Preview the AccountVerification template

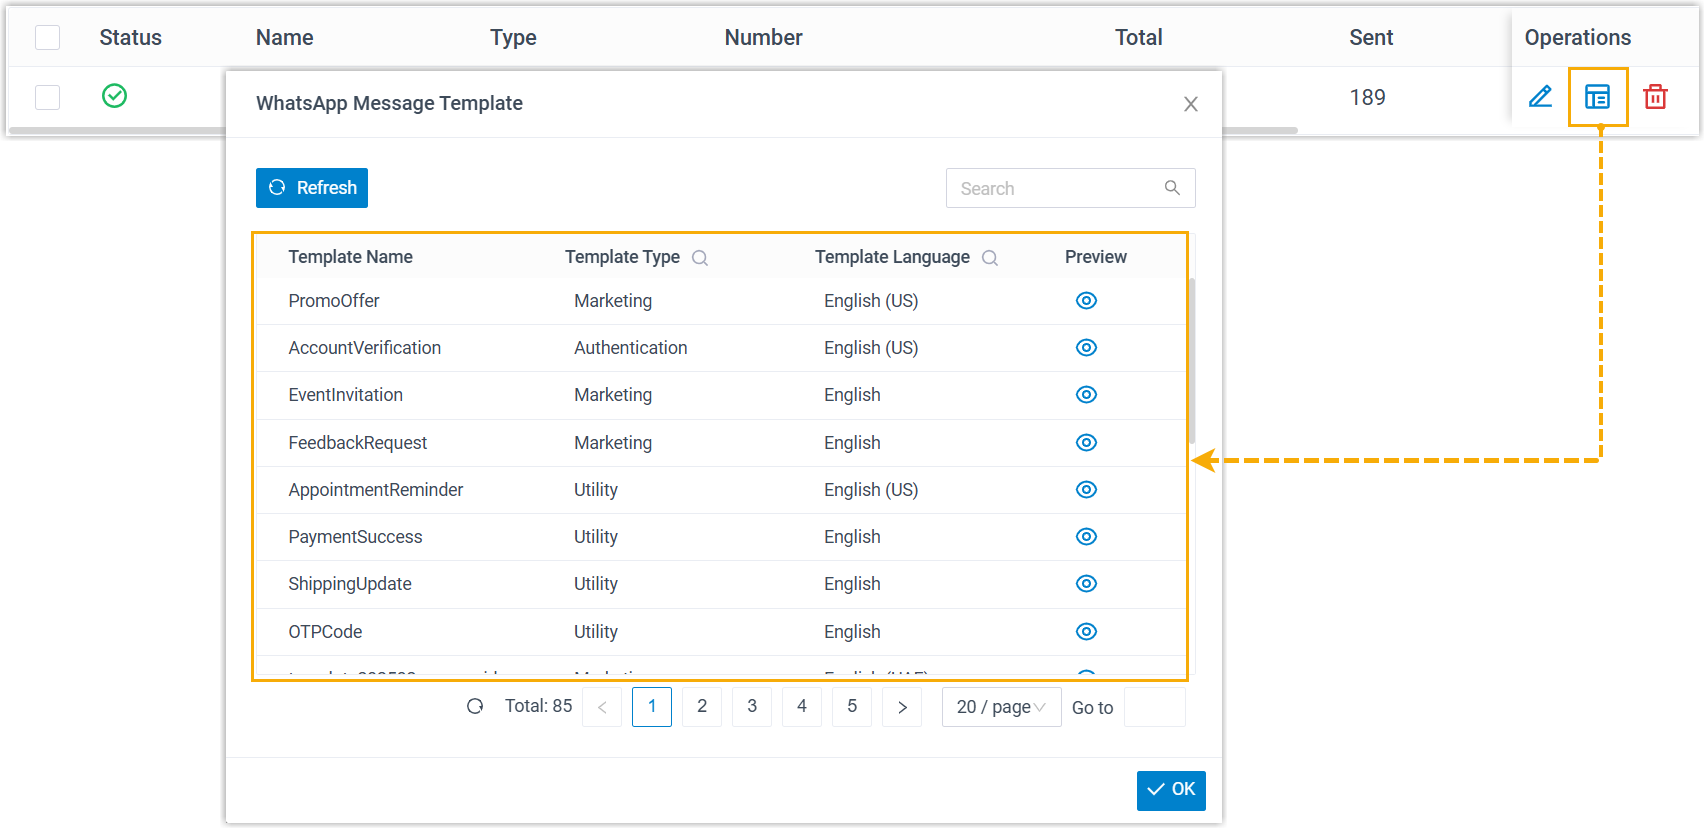click(x=1086, y=348)
